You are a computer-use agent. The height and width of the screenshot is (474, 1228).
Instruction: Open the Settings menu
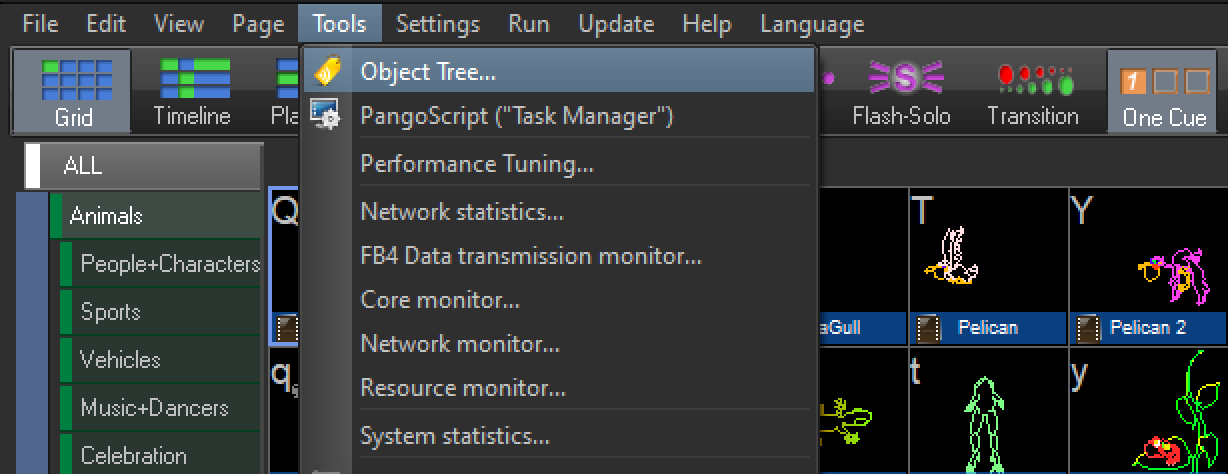click(437, 23)
